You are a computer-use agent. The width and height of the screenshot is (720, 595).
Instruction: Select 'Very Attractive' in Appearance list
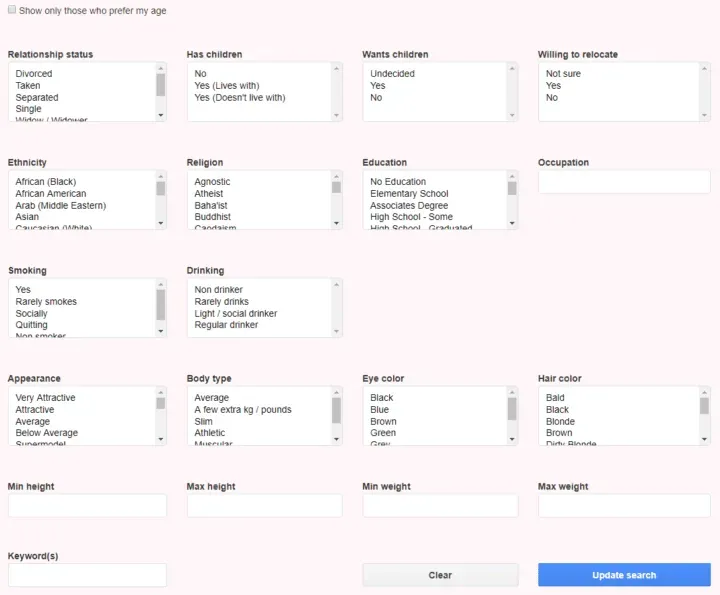(x=45, y=398)
